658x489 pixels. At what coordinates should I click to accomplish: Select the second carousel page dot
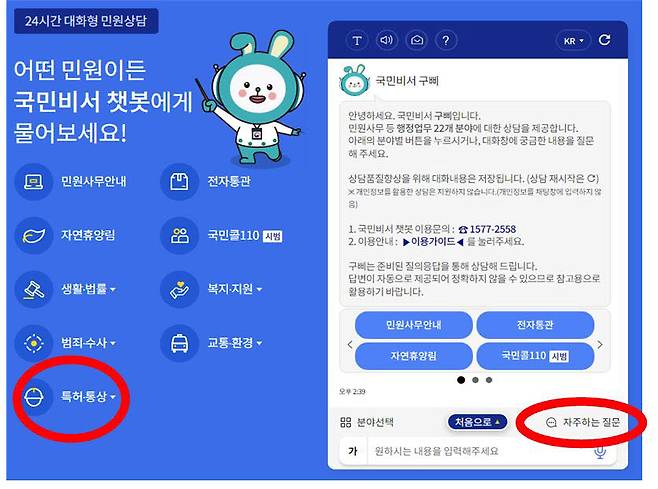coord(475,380)
